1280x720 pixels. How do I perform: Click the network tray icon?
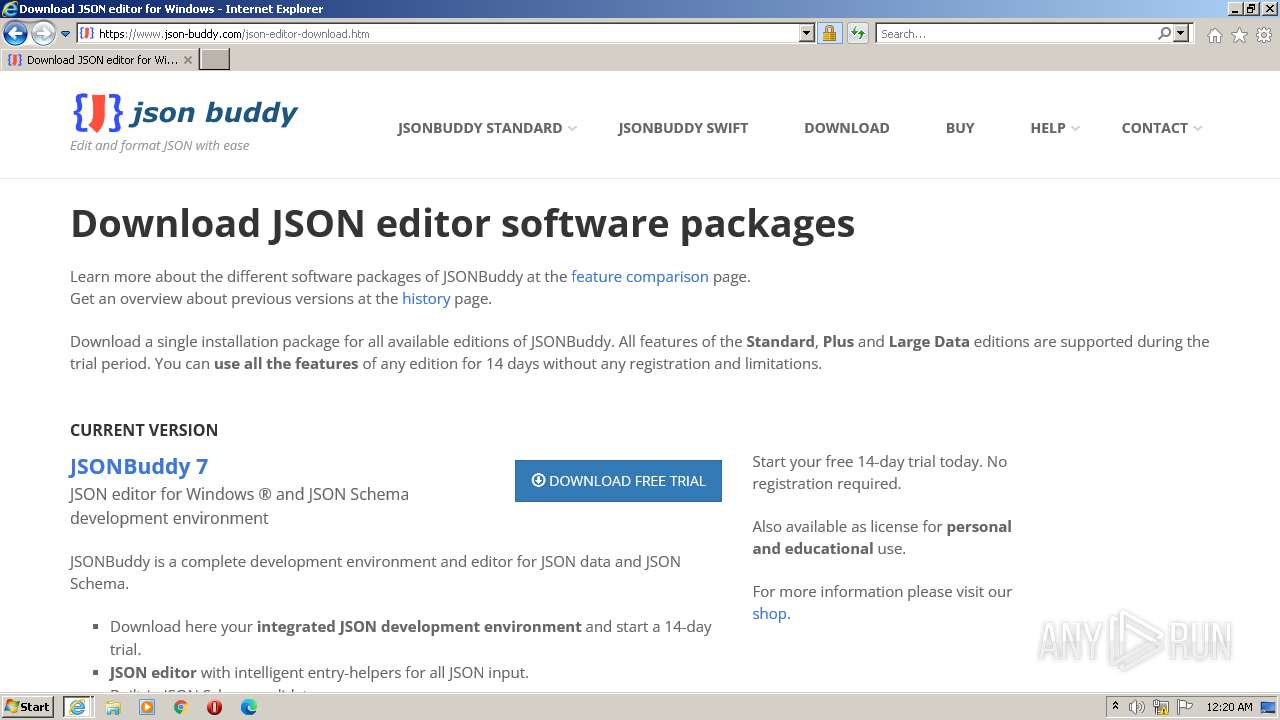click(1161, 707)
